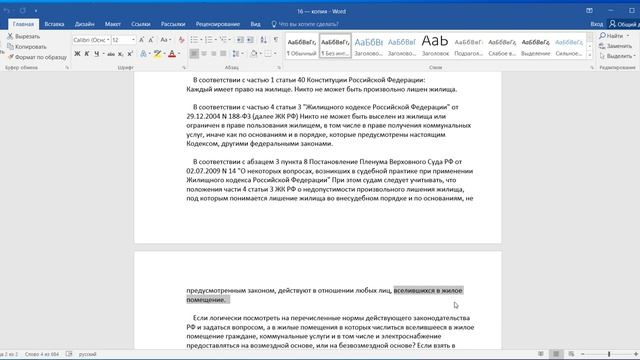
Task: Apply yellow text highlight color
Action: pyautogui.click(x=157, y=53)
